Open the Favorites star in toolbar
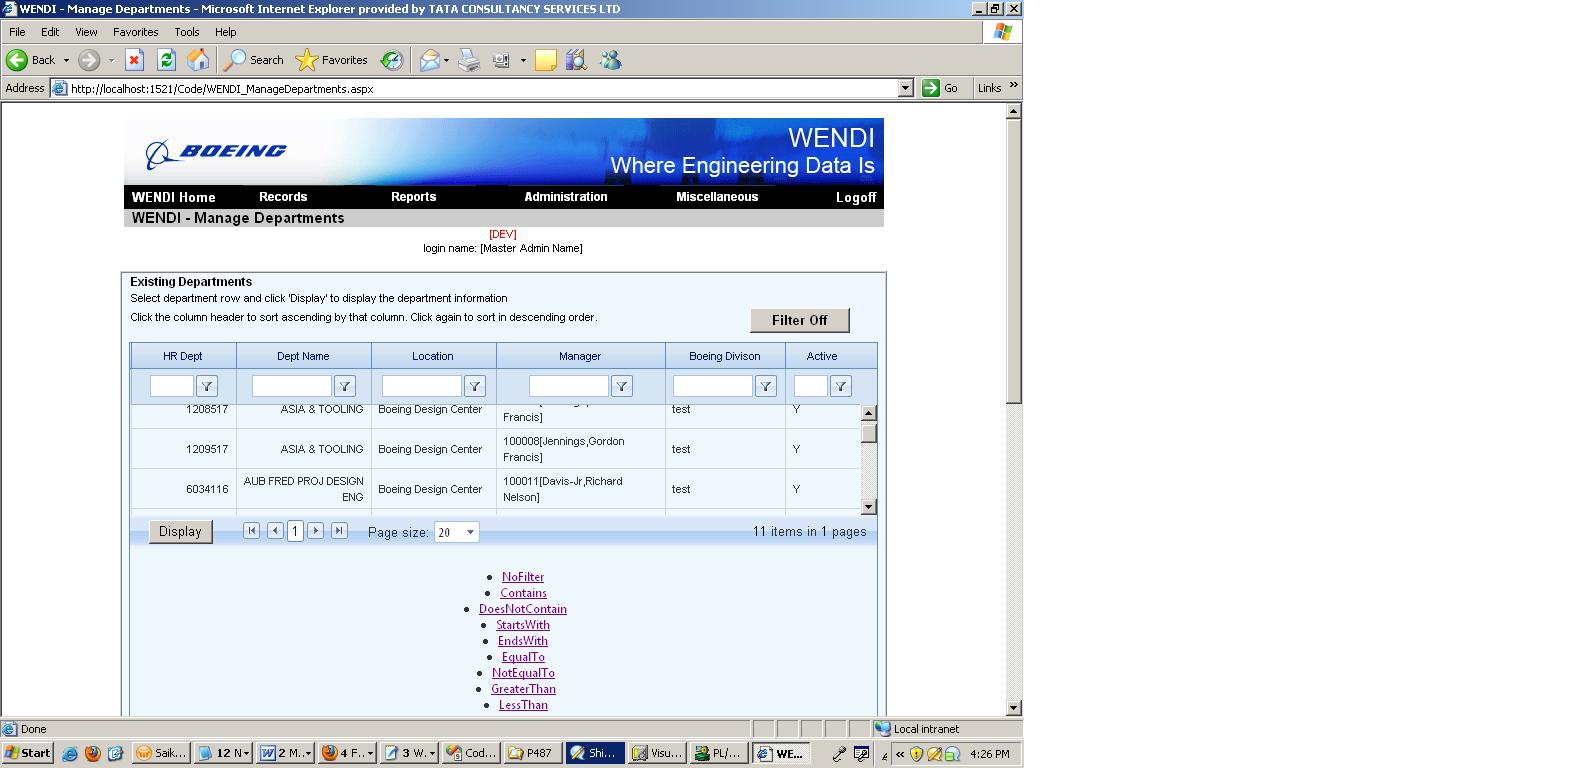This screenshot has width=1576, height=768. point(332,60)
